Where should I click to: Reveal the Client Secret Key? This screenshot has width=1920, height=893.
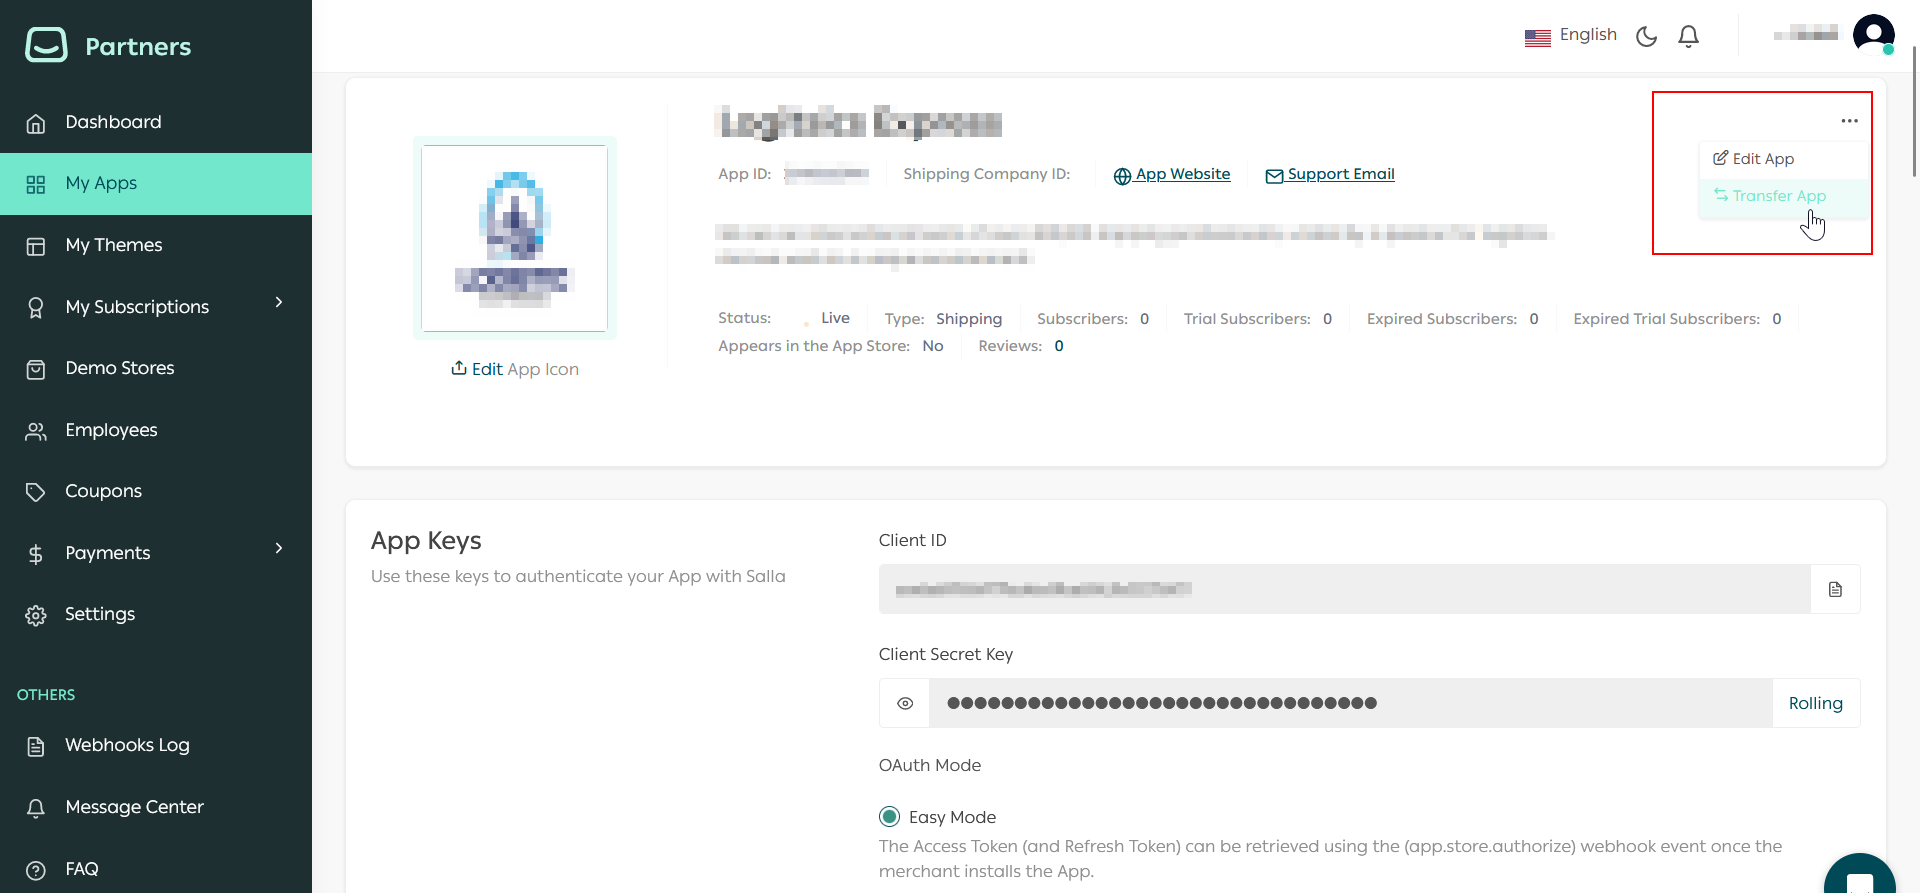point(905,703)
